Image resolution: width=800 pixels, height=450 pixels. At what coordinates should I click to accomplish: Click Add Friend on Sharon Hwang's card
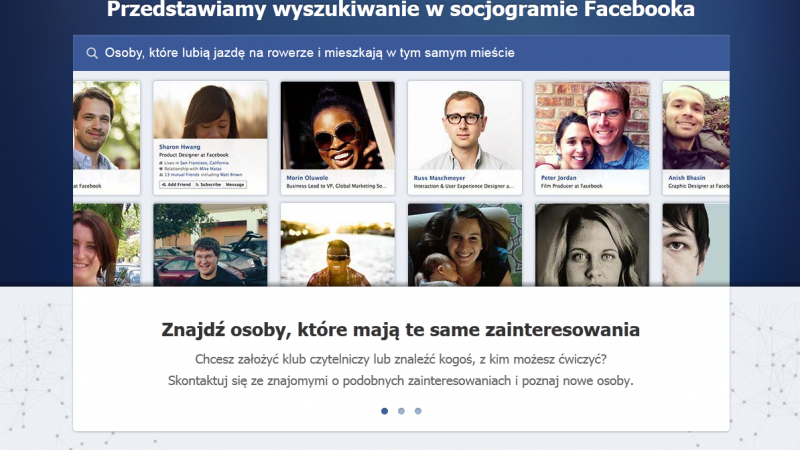point(176,185)
